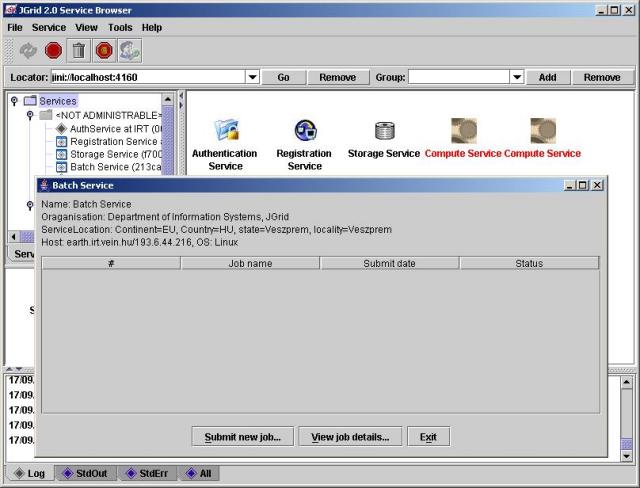Click the refresh arrows toolbar icon
Screen dimensions: 640x488
[x=28, y=50]
